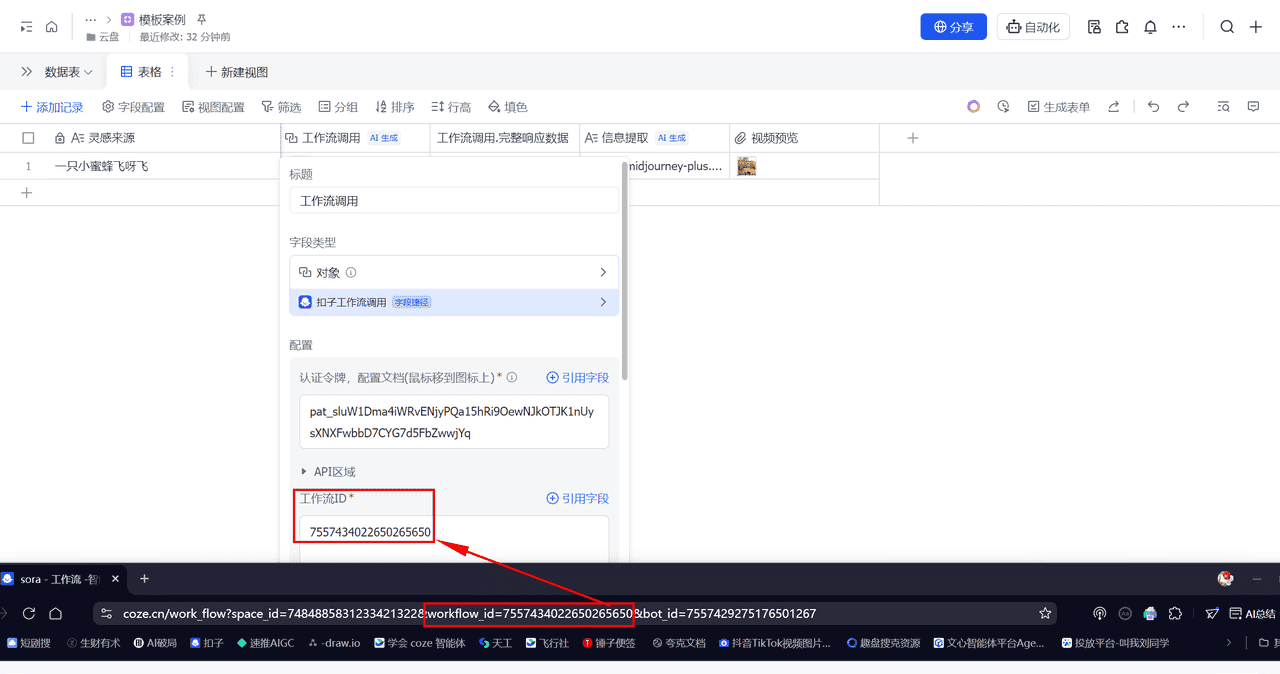Click the 分享 share button

pyautogui.click(x=953, y=27)
